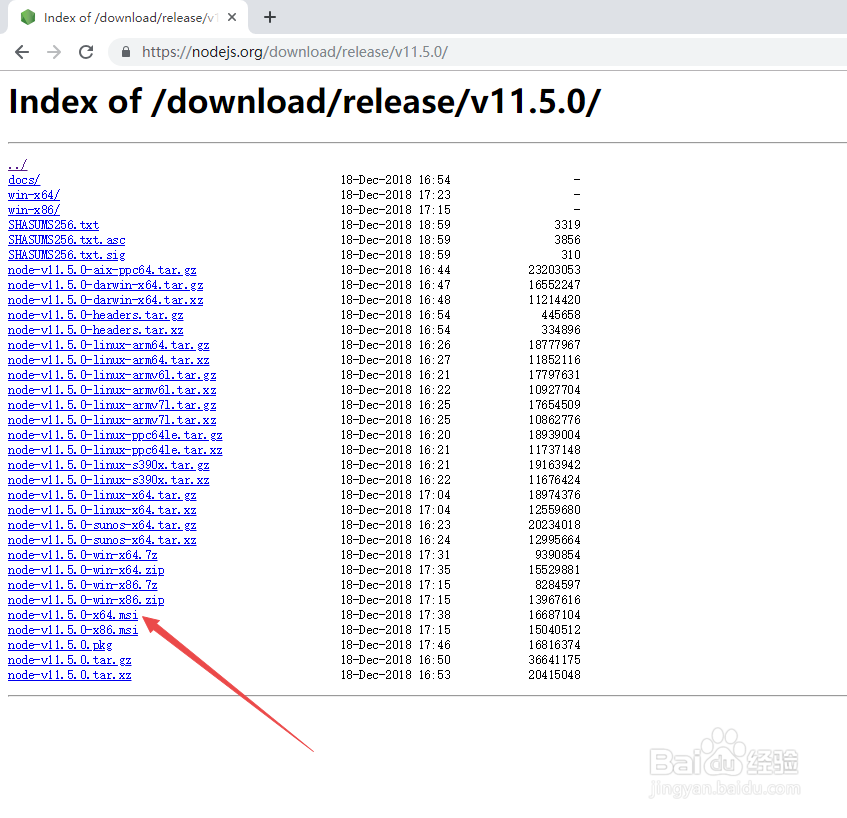Screen dimensions: 847x818
Task: Download node-v11.5.0-win-x86.7z
Action: coord(83,585)
